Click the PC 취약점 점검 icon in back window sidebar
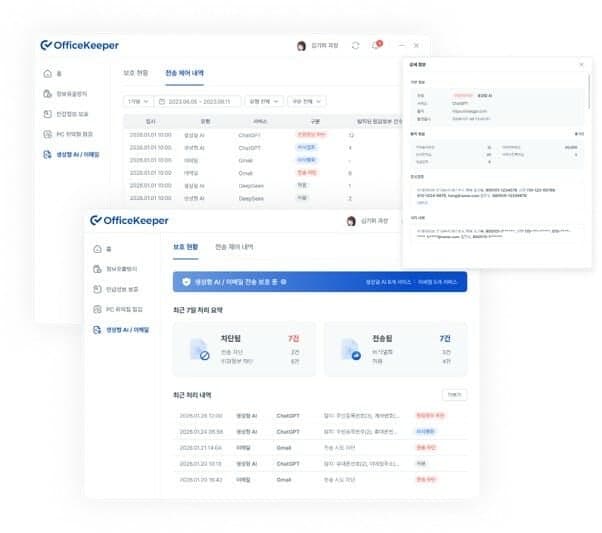The width and height of the screenshot is (602, 533). [48, 134]
